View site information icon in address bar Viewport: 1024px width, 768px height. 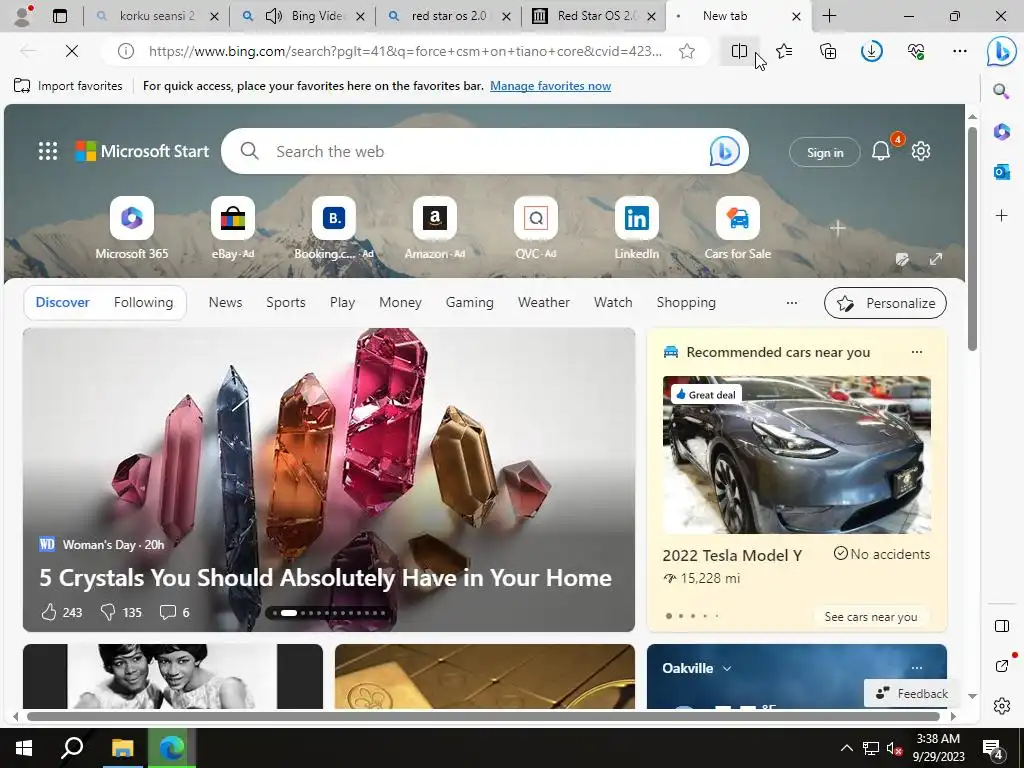click(126, 51)
